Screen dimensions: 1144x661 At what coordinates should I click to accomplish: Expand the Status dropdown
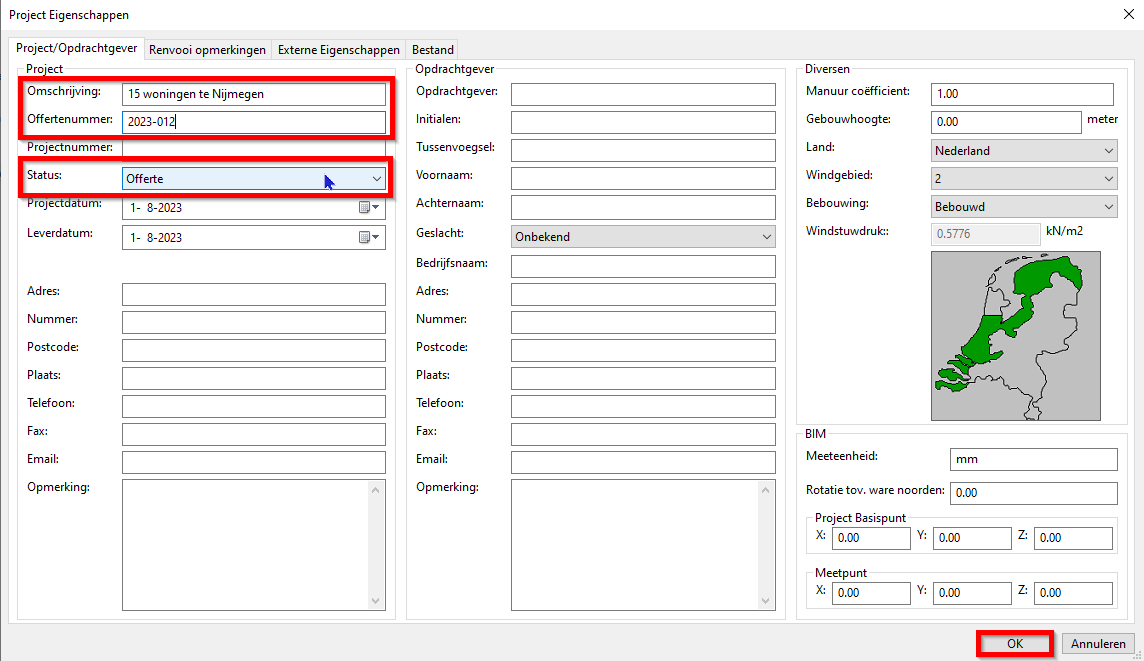coord(376,179)
